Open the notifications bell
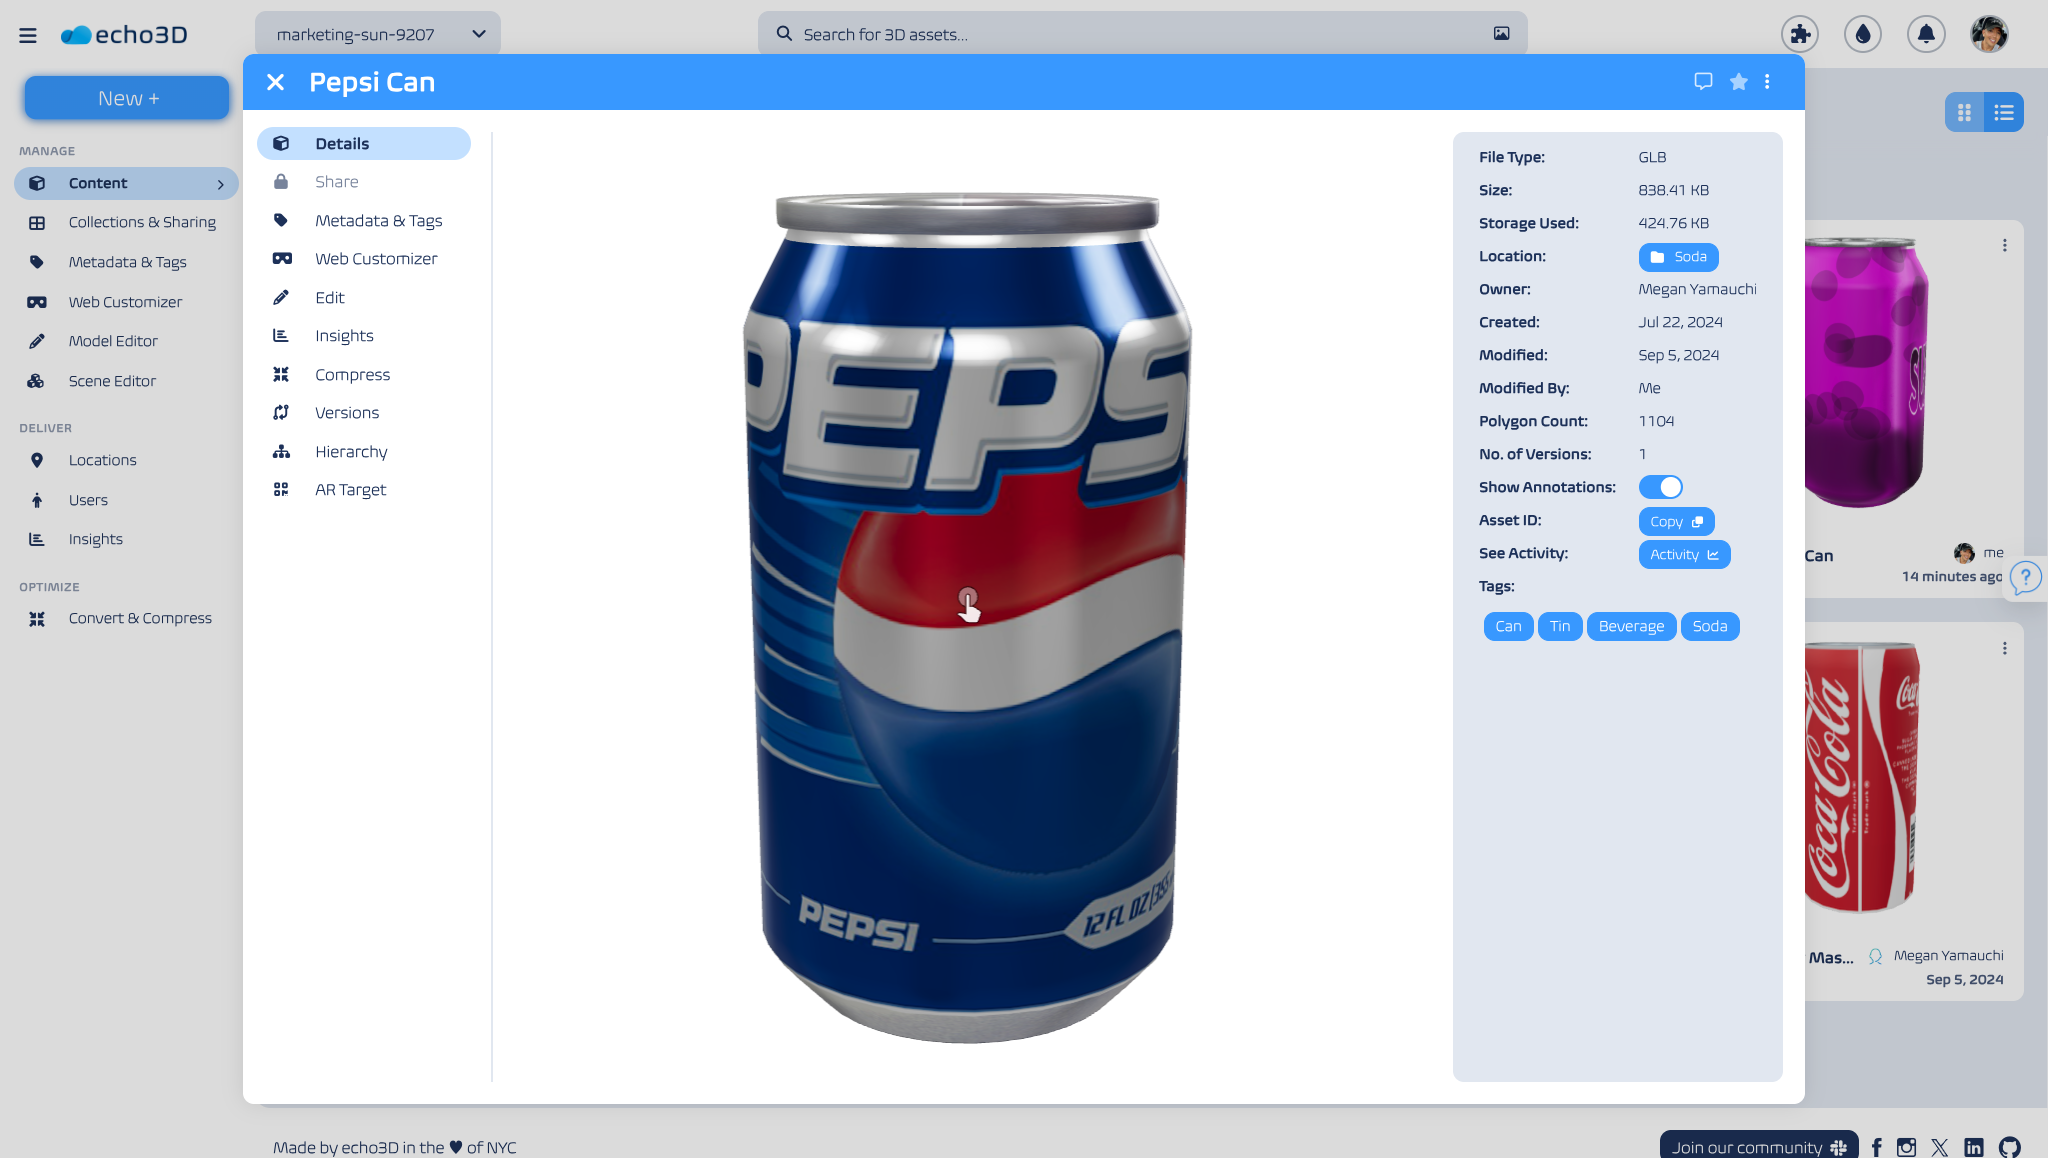Viewport: 2048px width, 1158px height. (1926, 34)
